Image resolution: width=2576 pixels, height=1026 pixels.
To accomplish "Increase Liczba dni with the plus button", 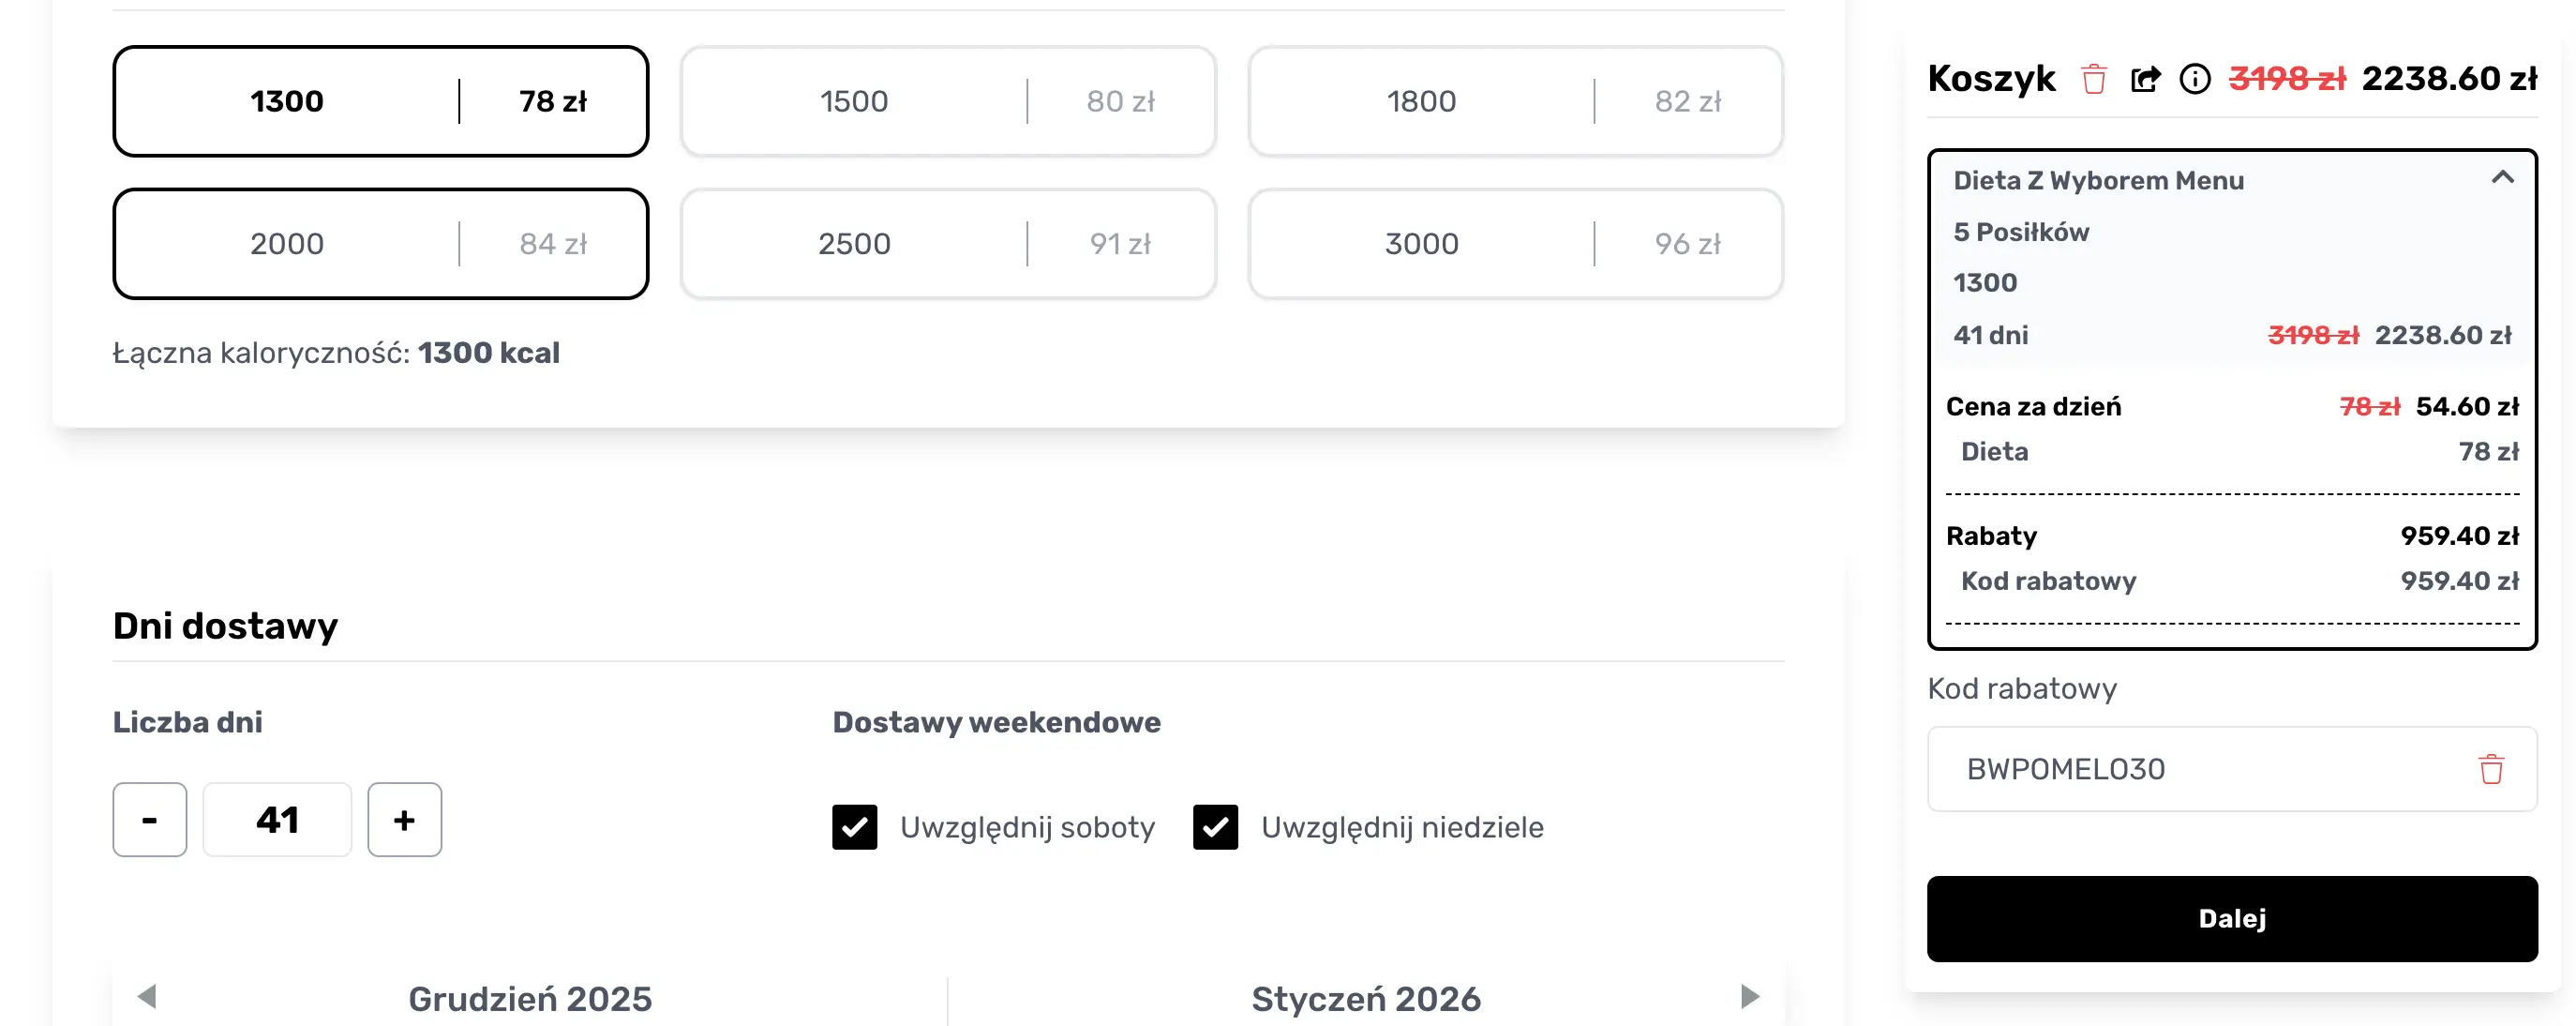I will tap(404, 819).
